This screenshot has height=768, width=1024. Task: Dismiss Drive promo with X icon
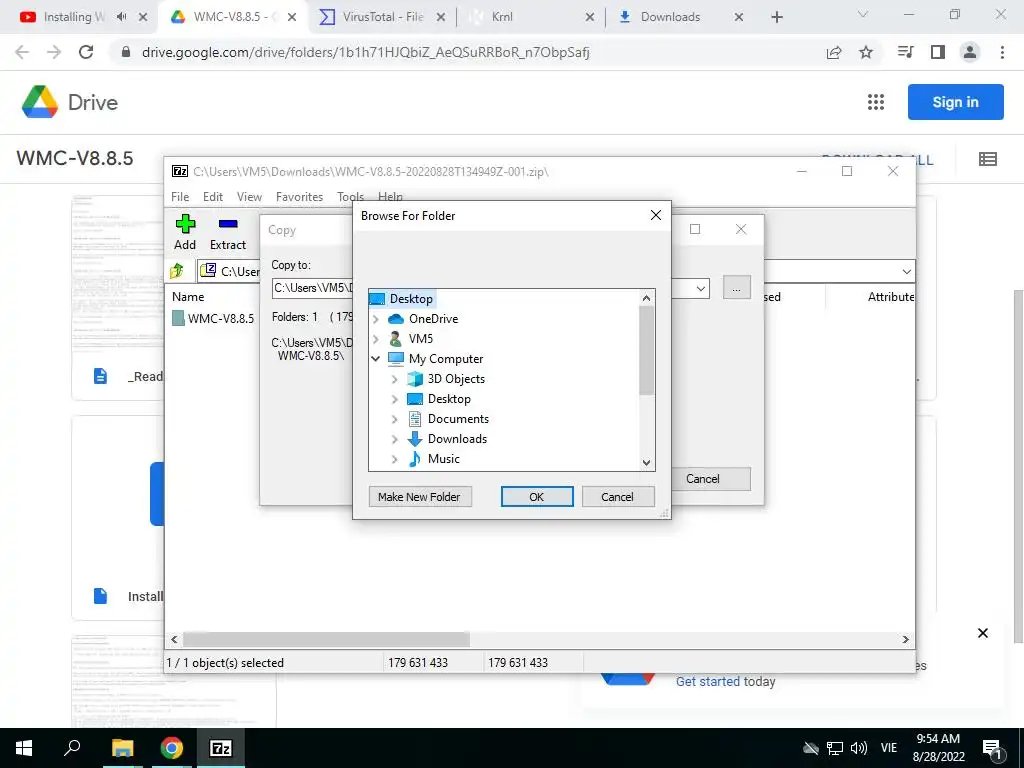coord(982,633)
